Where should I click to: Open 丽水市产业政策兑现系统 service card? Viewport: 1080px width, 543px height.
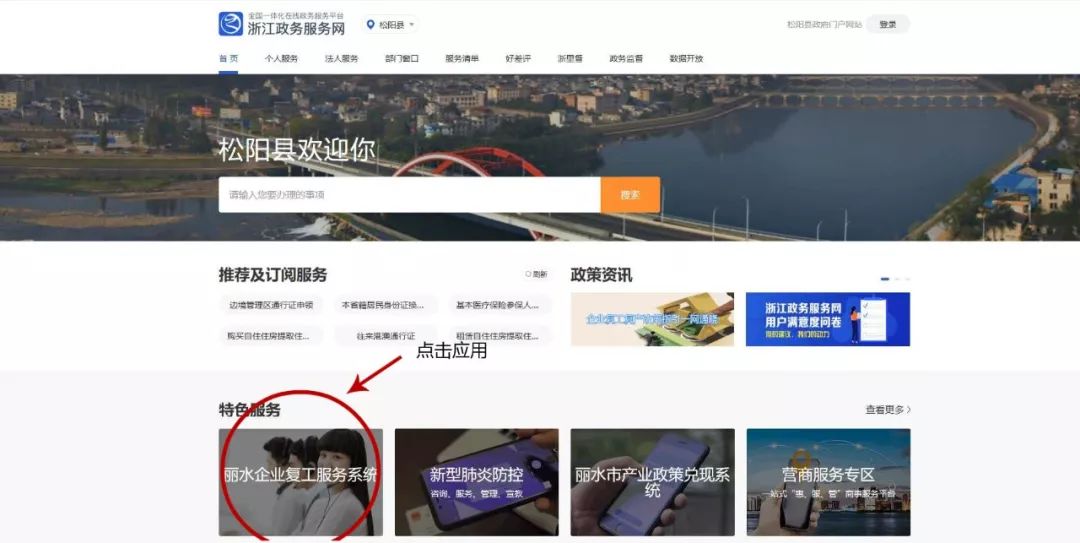652,482
